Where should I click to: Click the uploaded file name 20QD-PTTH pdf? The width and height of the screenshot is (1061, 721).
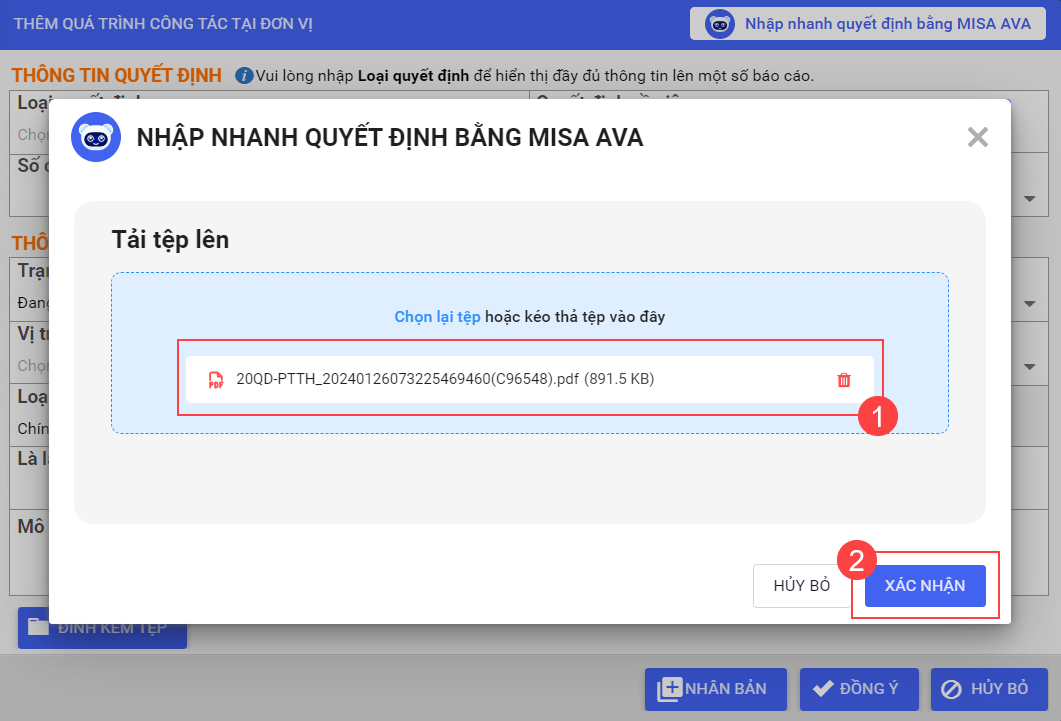(x=445, y=379)
